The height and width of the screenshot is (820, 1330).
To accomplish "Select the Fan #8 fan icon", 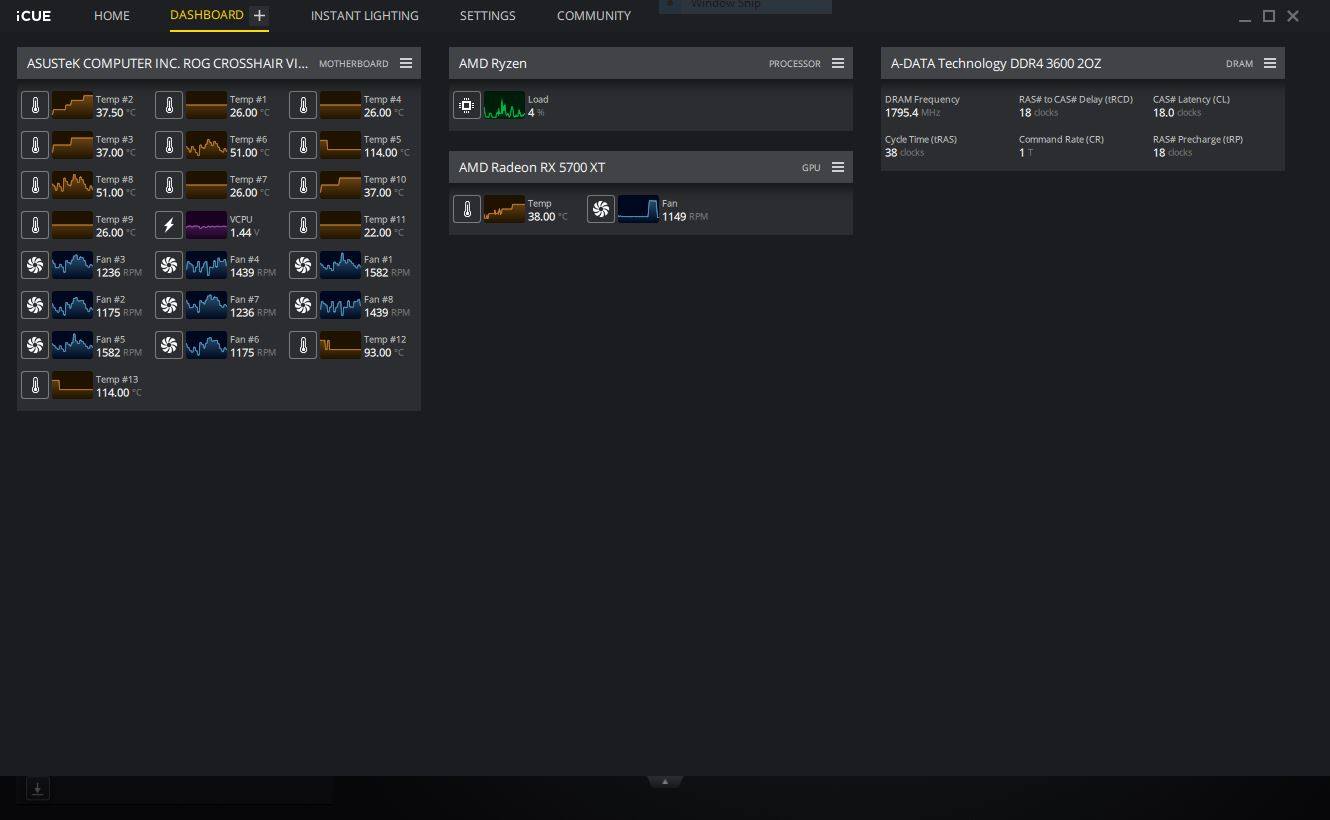I will pos(303,305).
